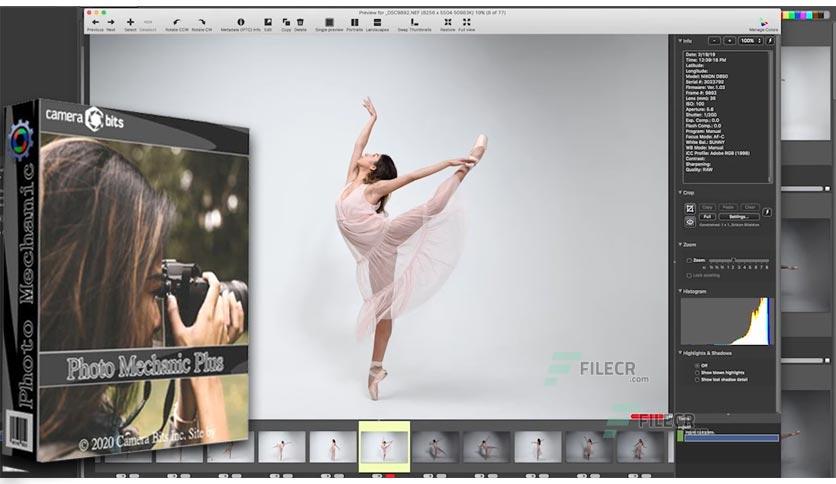
Task: Enable the Zoom checkbox
Action: click(689, 261)
